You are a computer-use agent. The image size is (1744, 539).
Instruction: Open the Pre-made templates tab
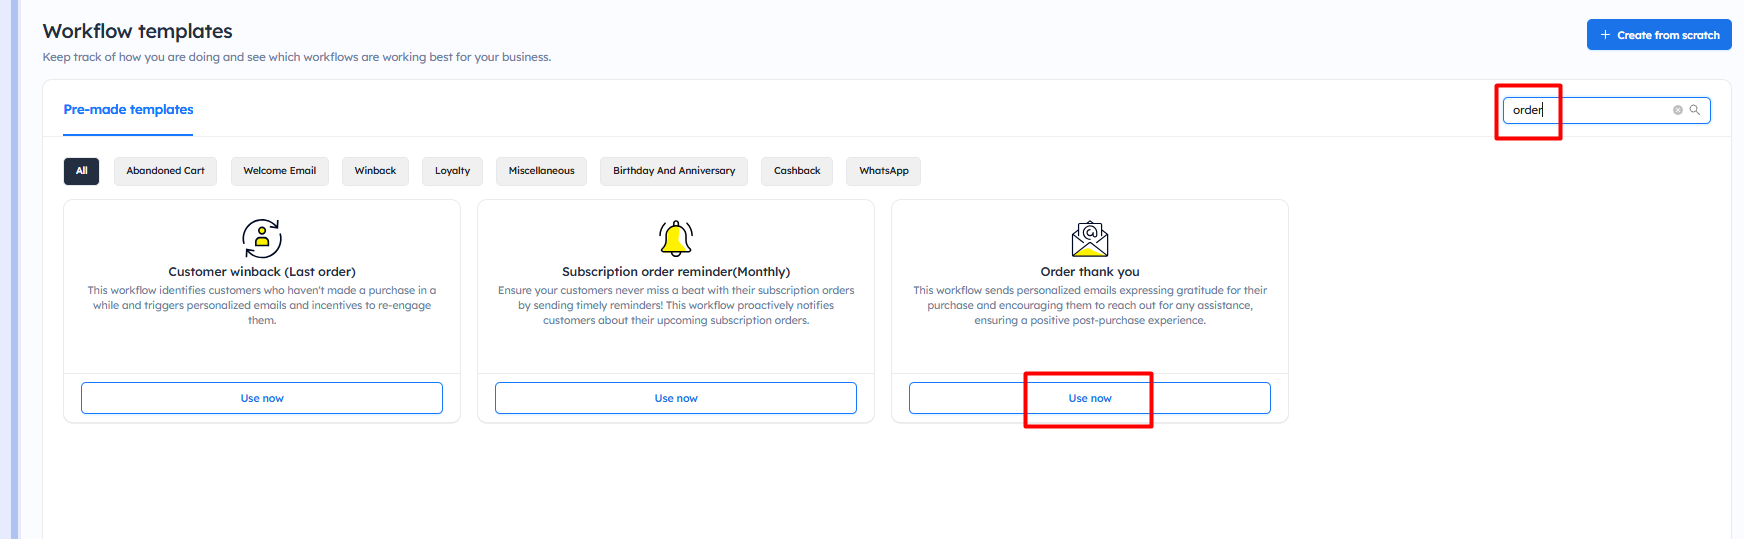pyautogui.click(x=128, y=110)
